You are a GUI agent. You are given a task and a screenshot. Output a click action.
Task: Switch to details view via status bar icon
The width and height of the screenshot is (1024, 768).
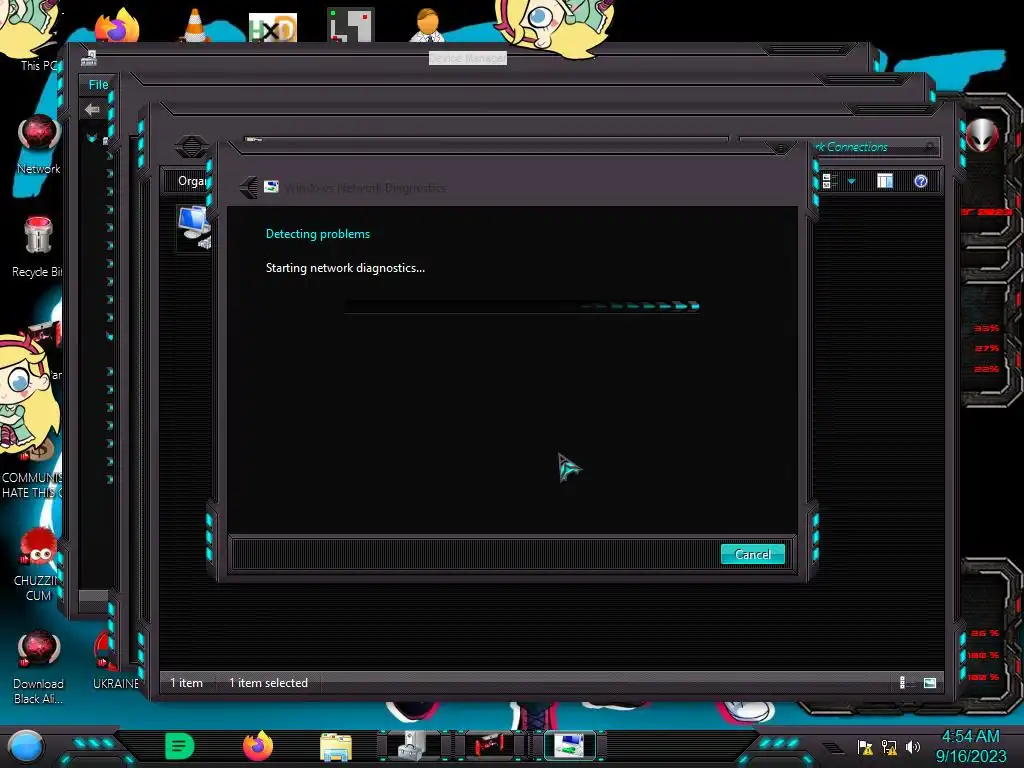click(904, 682)
